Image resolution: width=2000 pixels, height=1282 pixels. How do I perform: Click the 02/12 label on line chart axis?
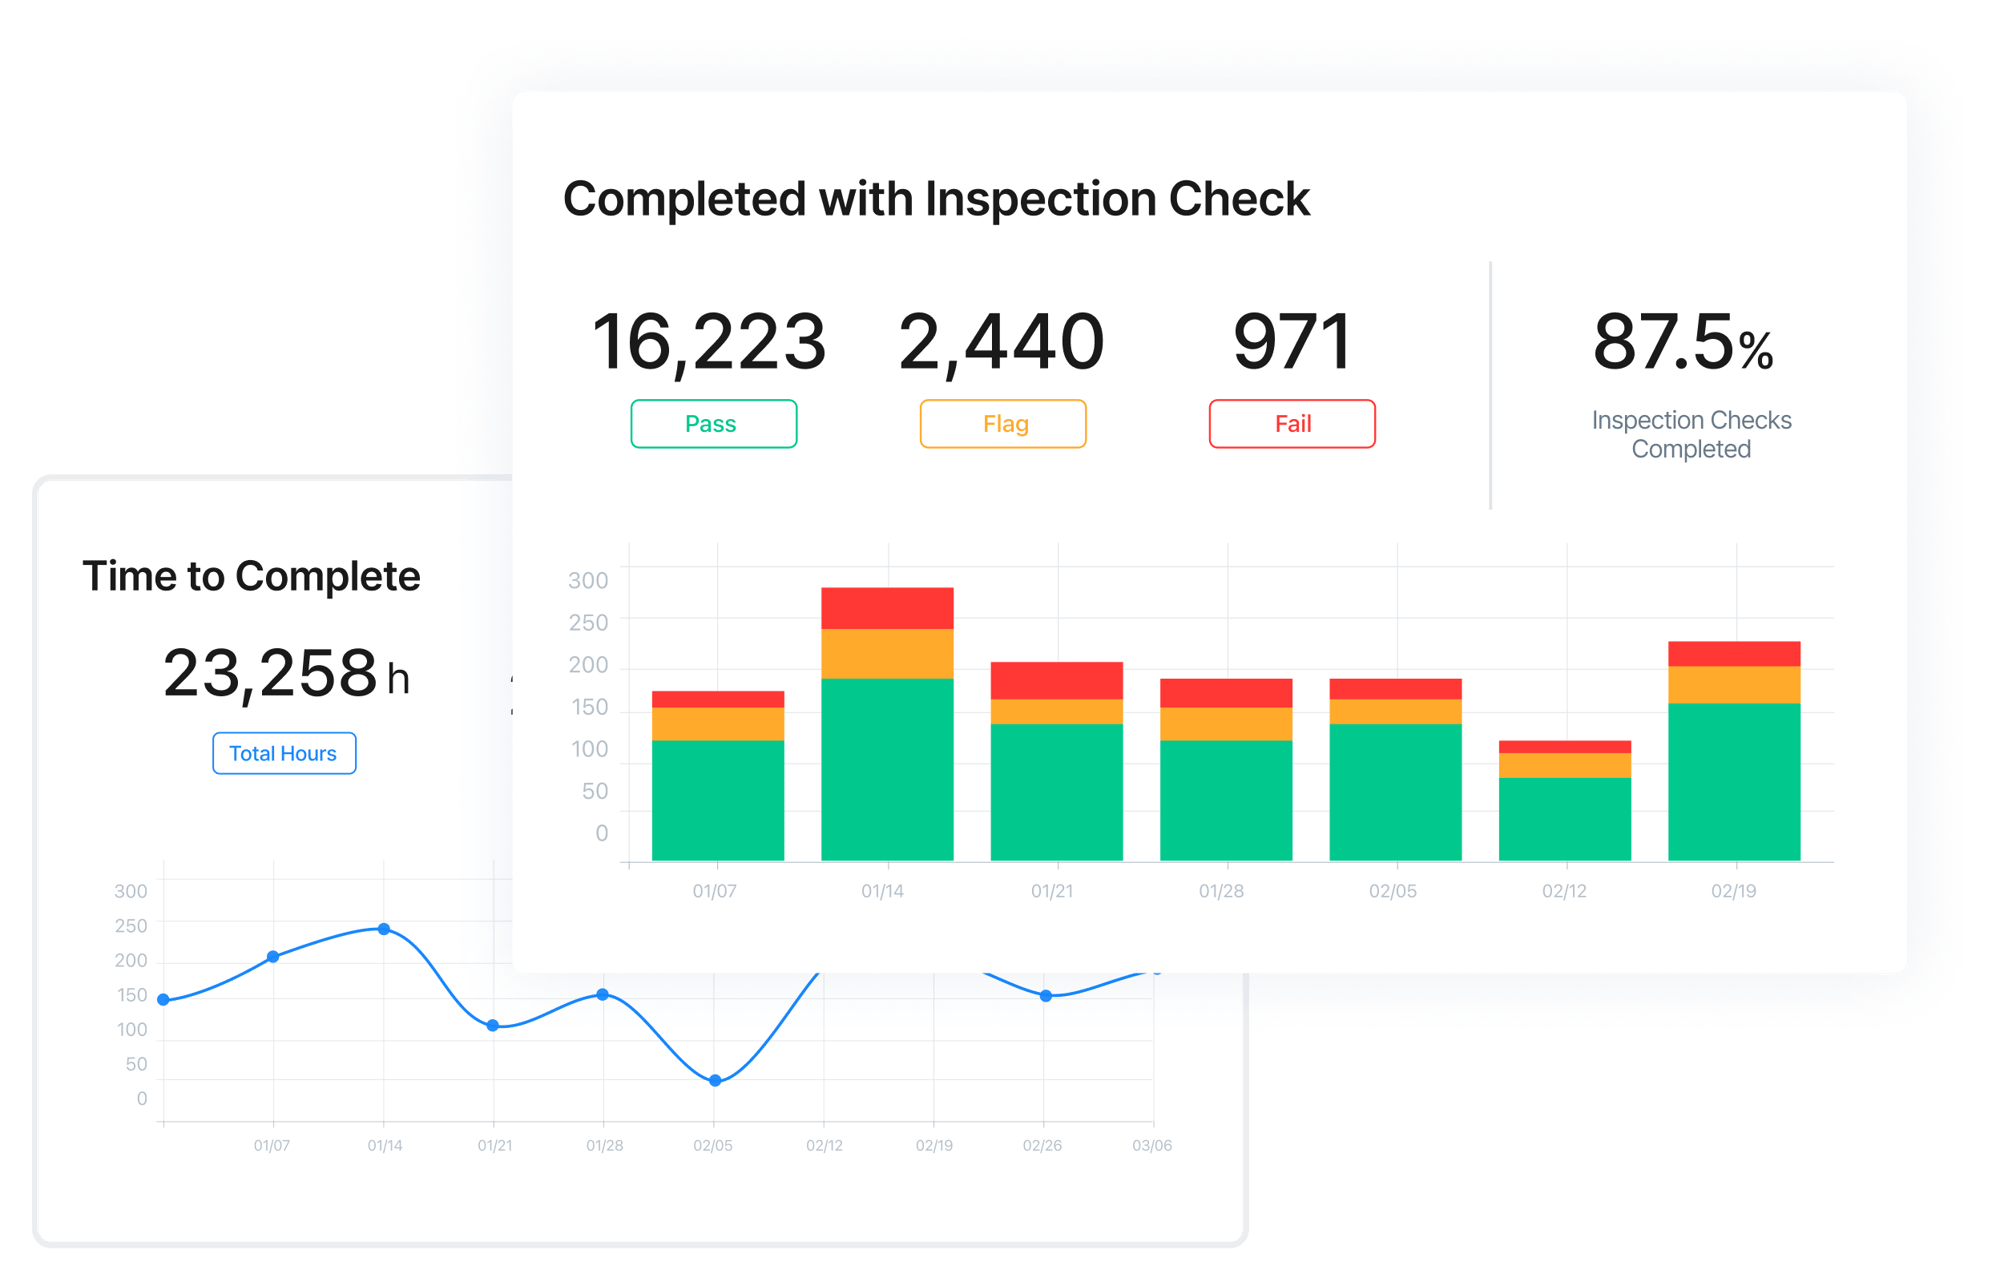click(x=824, y=1145)
